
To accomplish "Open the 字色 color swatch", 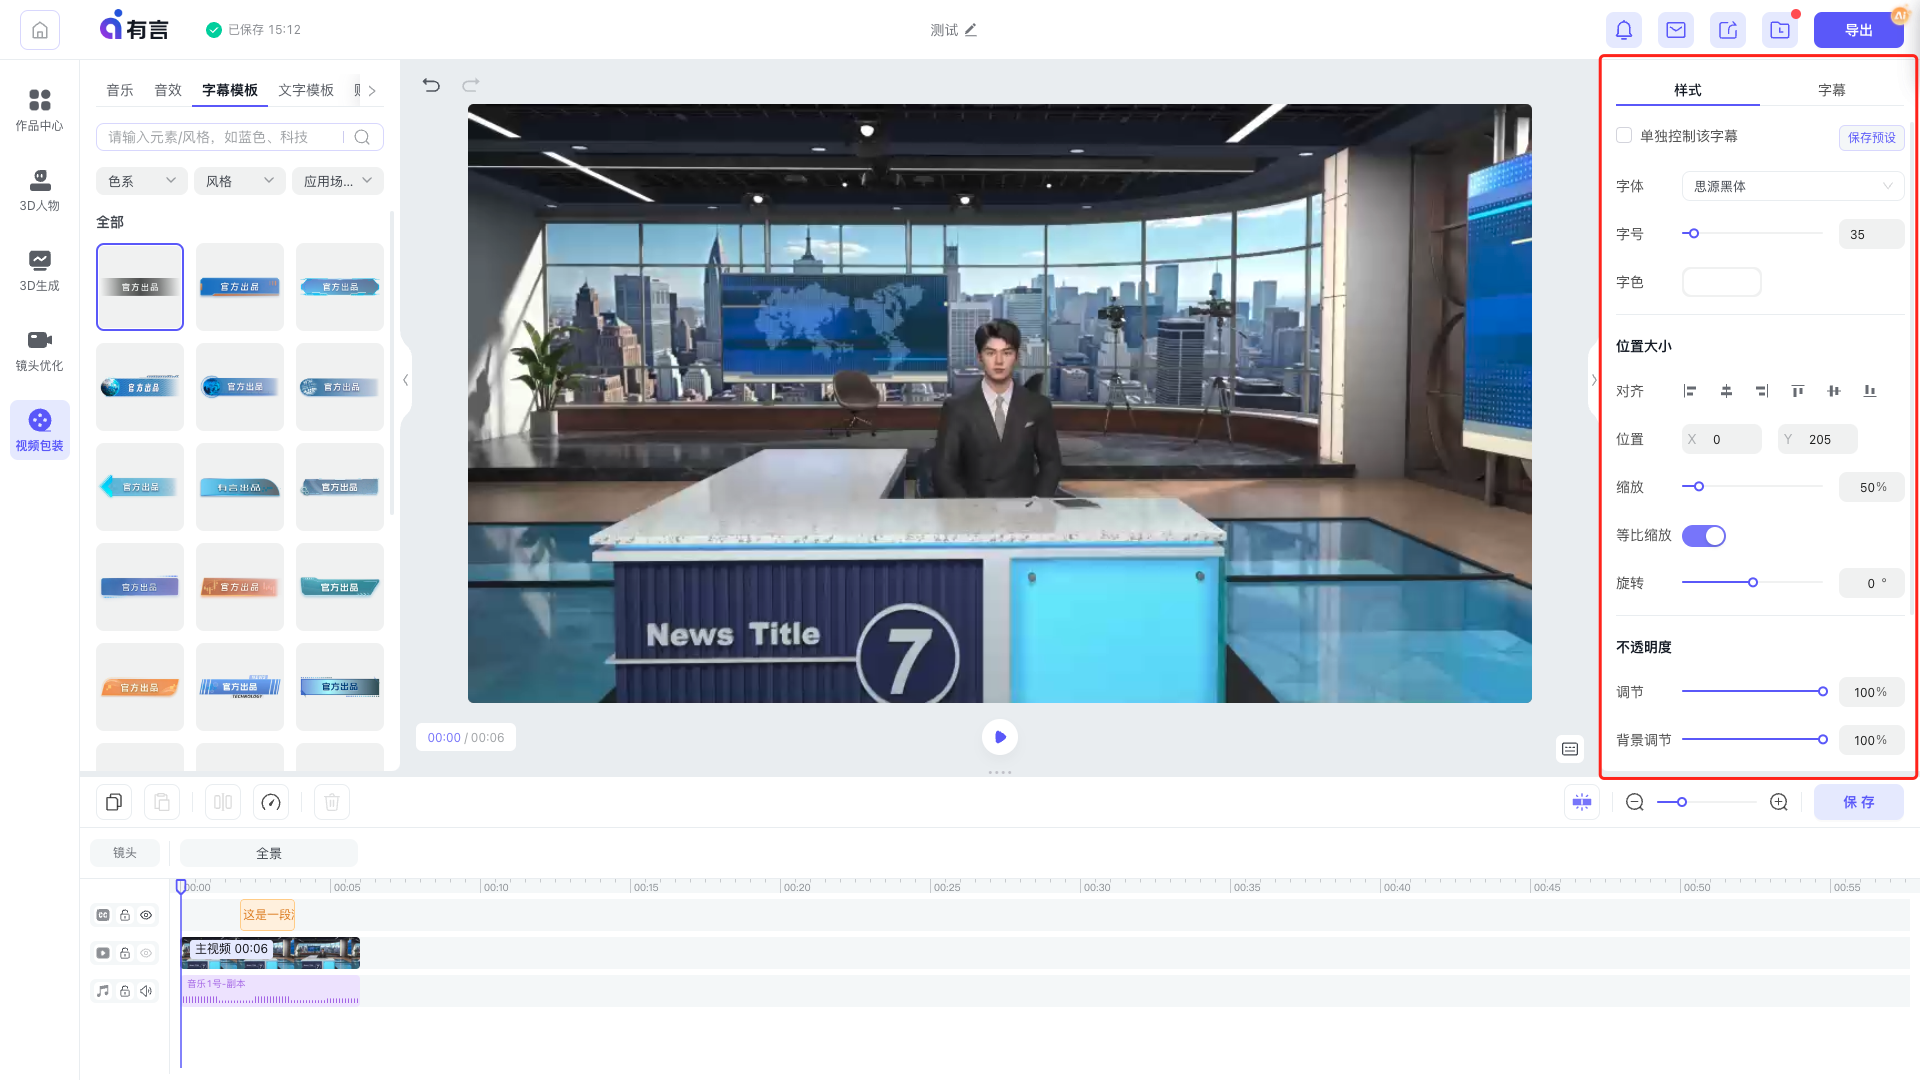I will (x=1722, y=282).
